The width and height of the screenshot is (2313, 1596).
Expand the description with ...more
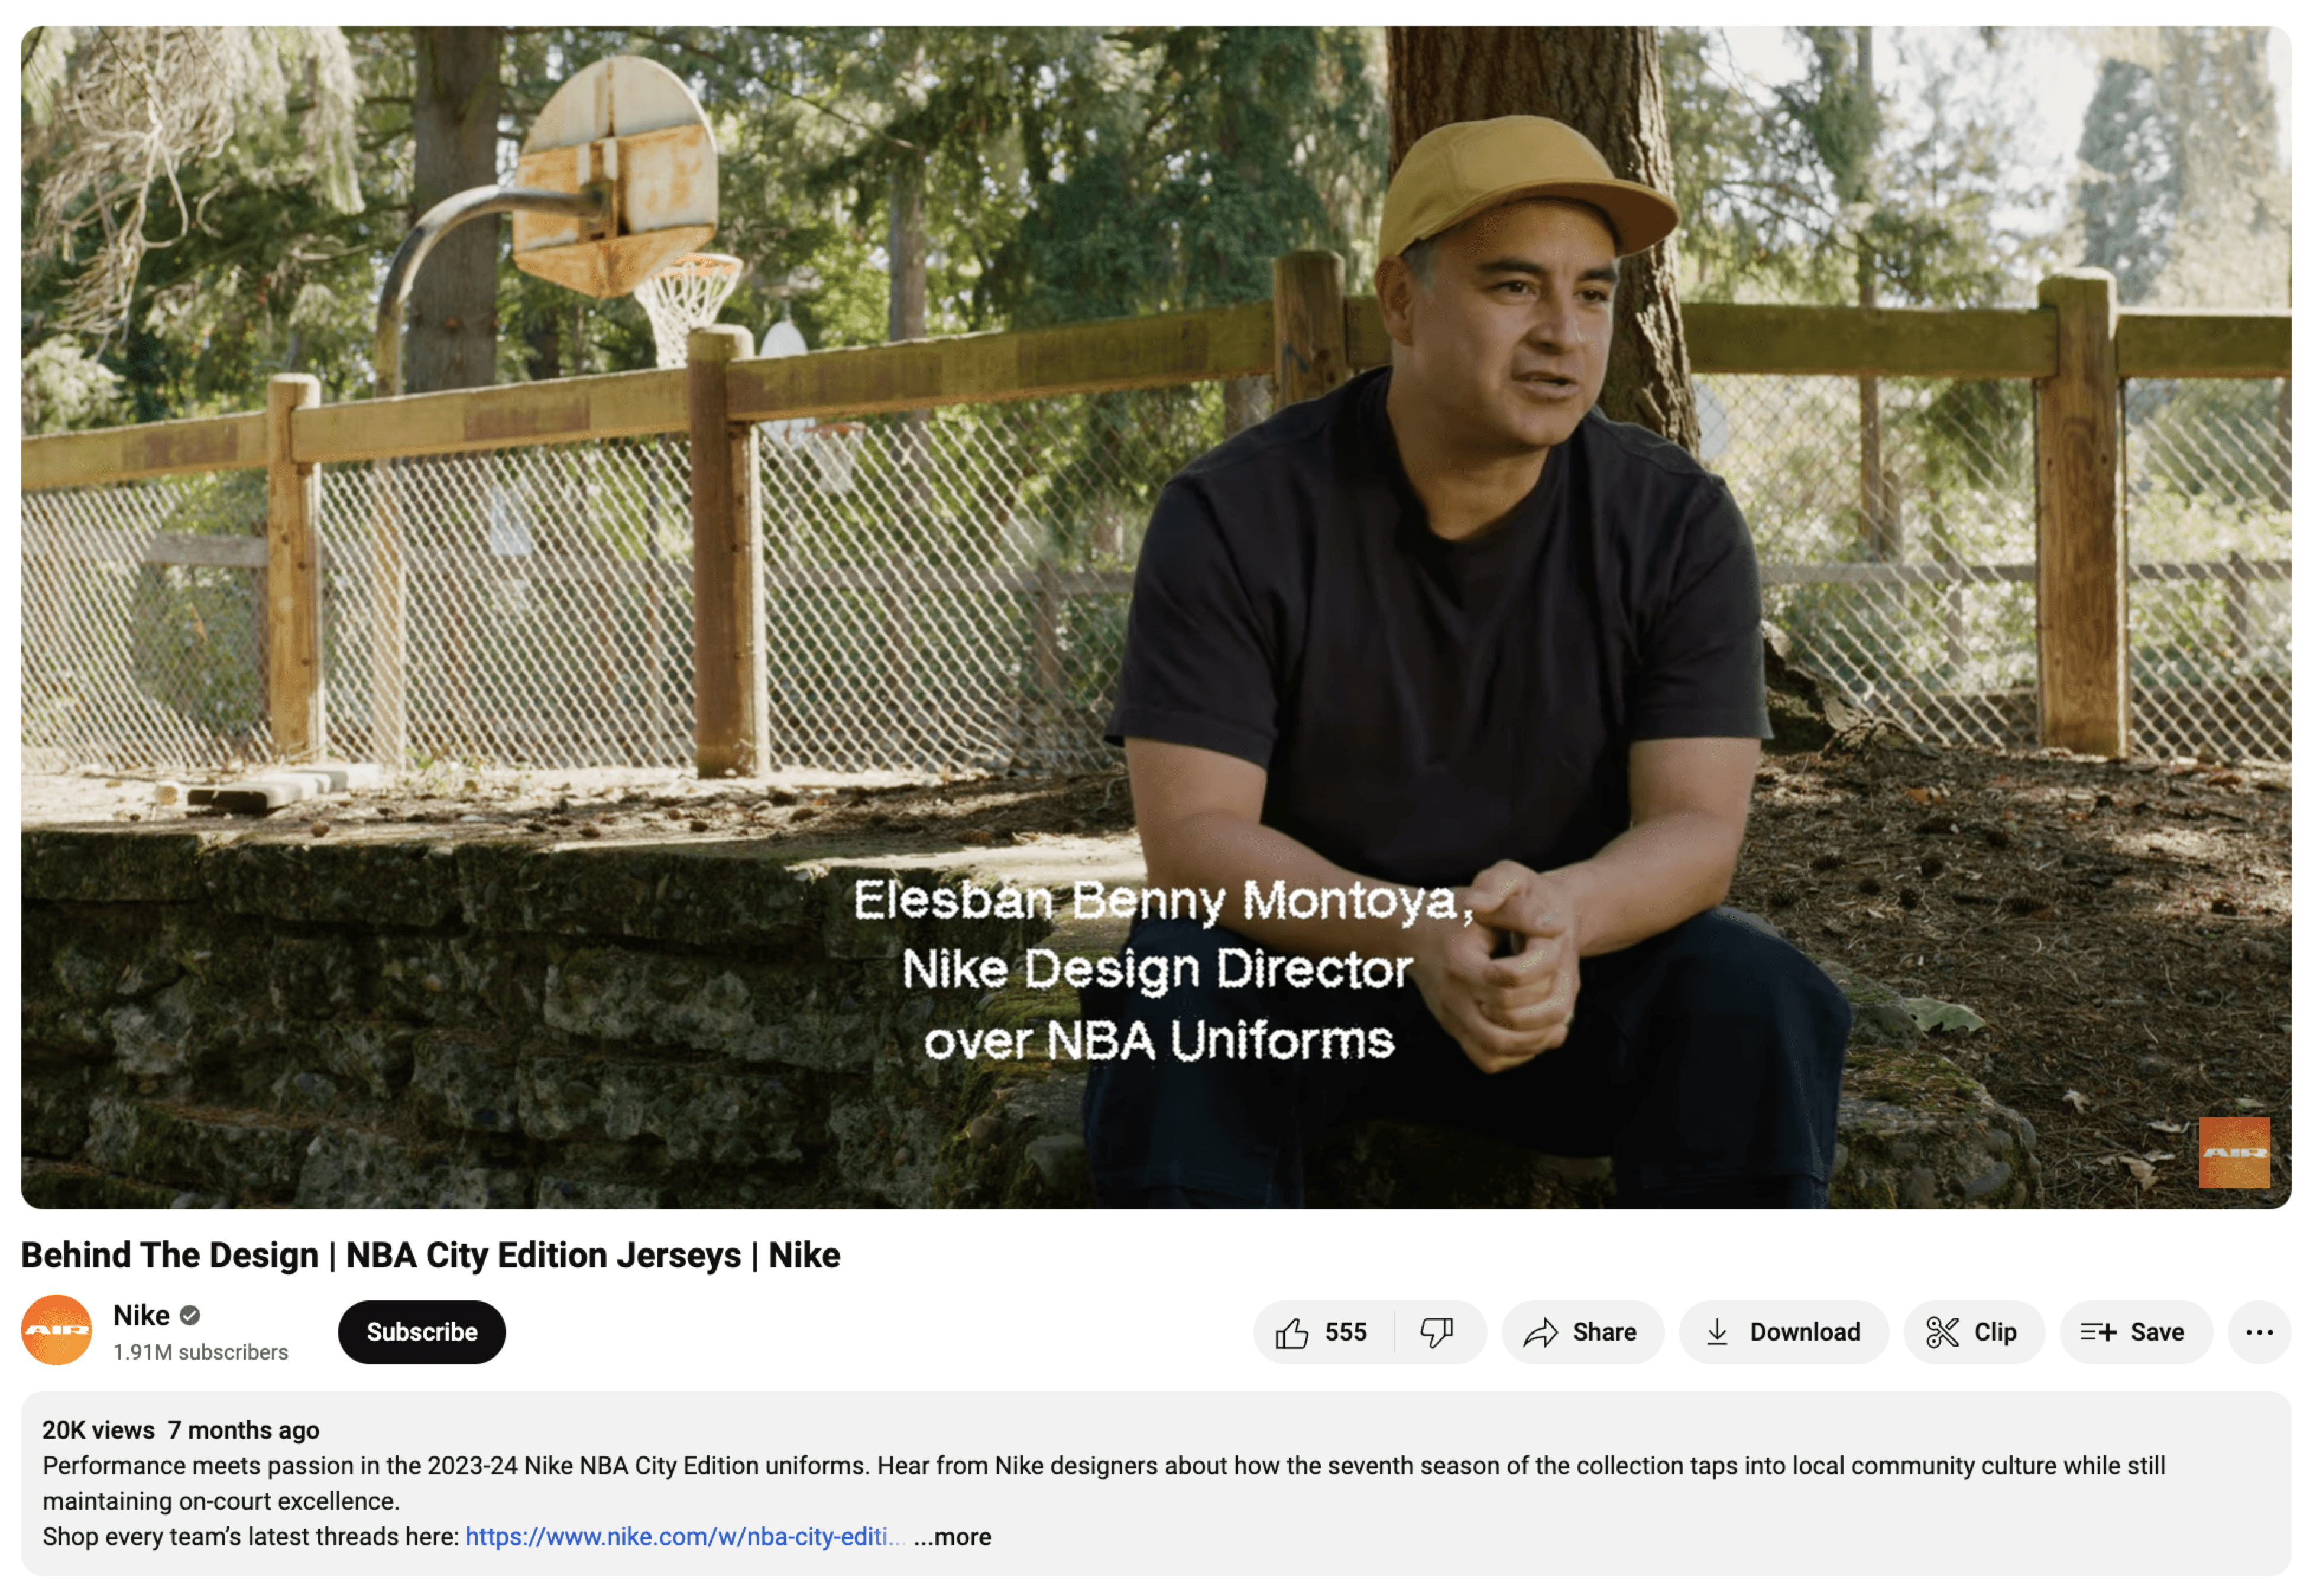pyautogui.click(x=952, y=1536)
